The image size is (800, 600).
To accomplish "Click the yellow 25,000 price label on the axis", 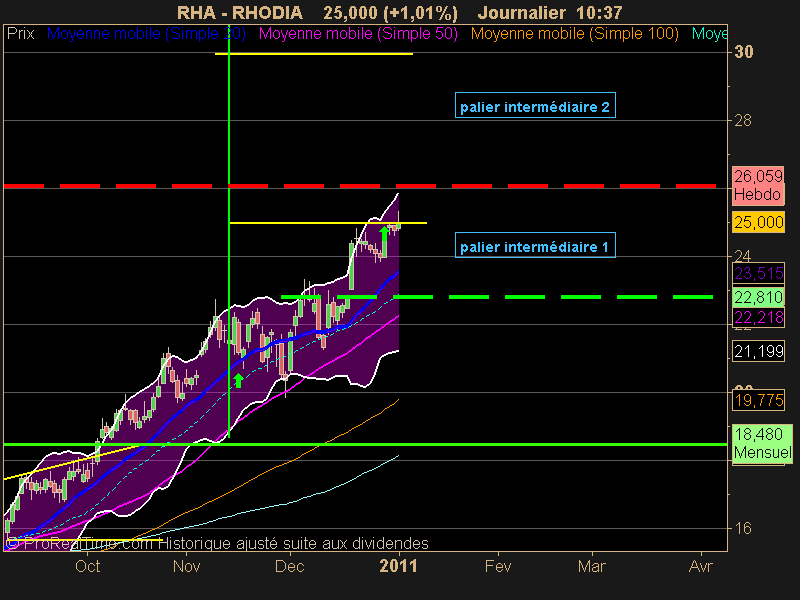I will [758, 222].
